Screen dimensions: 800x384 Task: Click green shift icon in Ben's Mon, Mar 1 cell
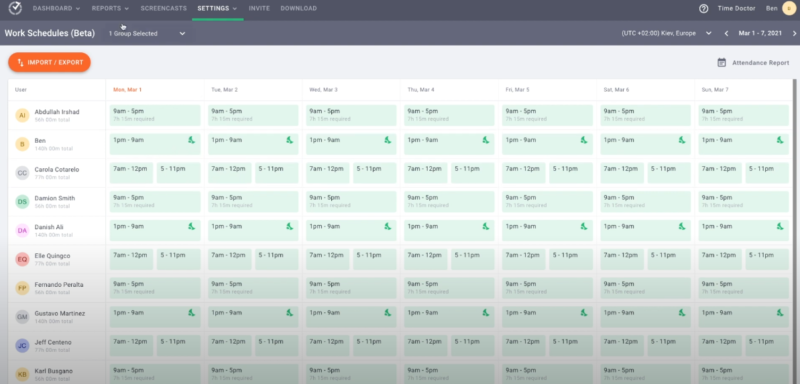pyautogui.click(x=191, y=140)
